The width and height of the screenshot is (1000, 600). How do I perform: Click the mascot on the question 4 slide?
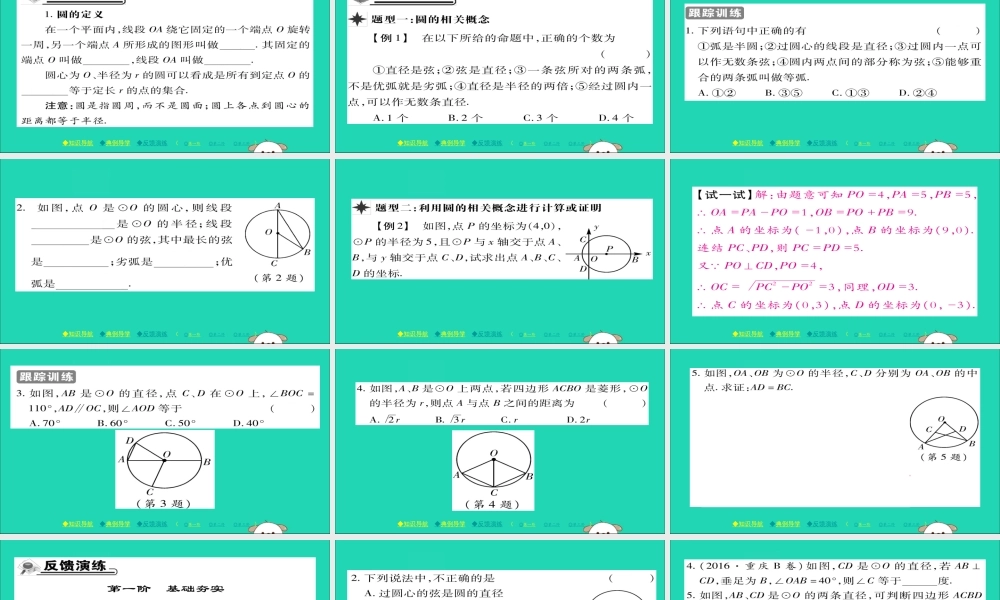tap(603, 528)
